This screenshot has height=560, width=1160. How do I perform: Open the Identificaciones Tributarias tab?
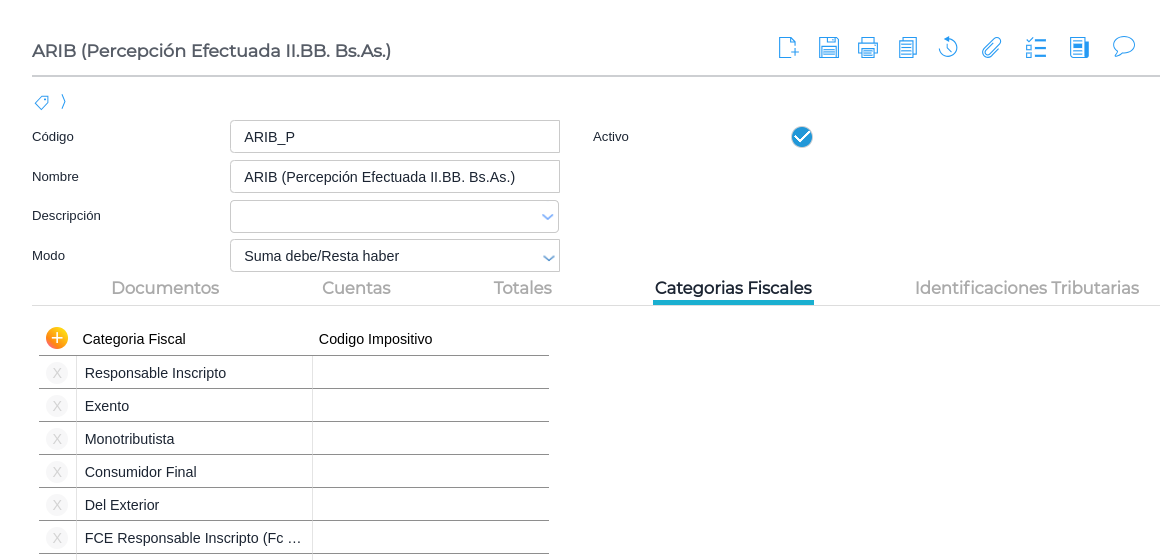[x=1026, y=288]
